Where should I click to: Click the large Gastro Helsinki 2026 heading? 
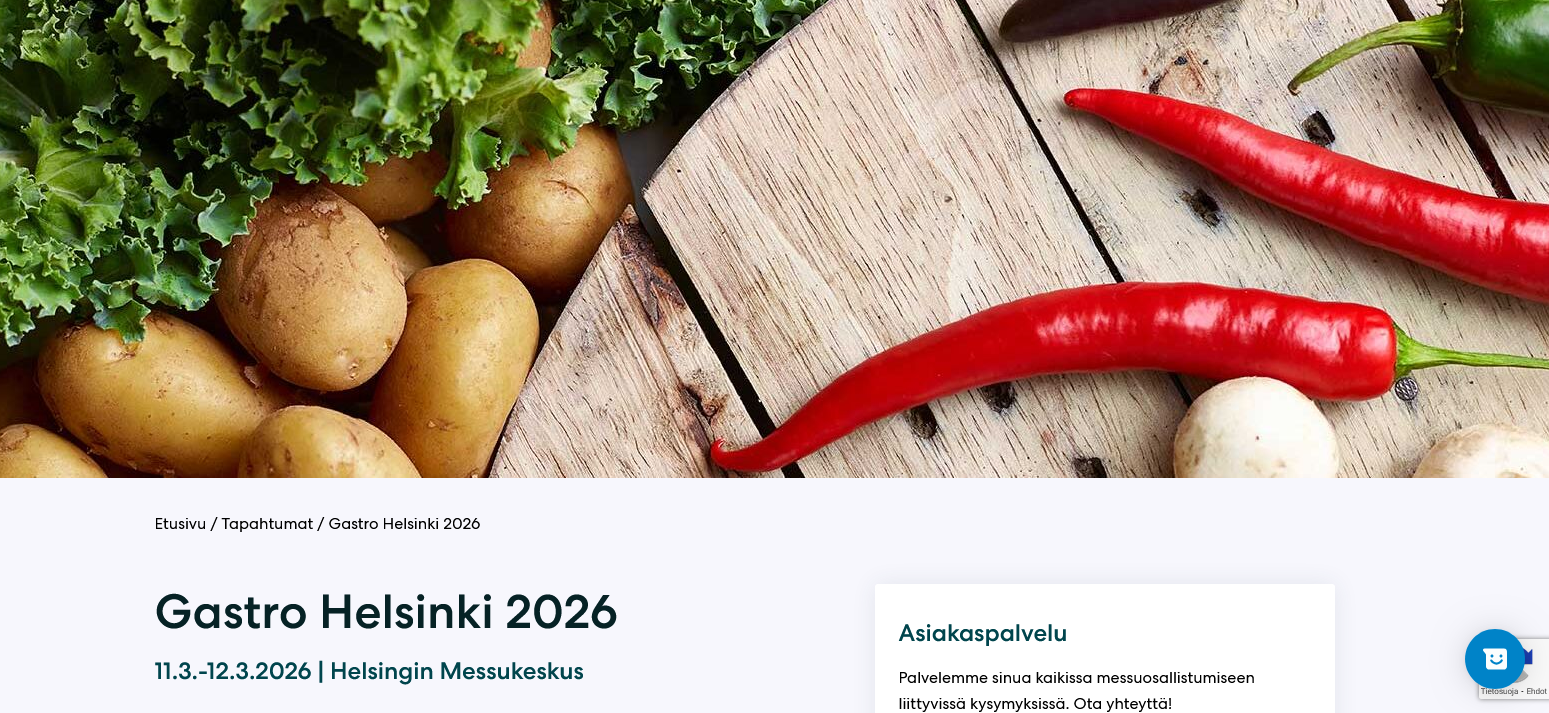pyautogui.click(x=386, y=612)
